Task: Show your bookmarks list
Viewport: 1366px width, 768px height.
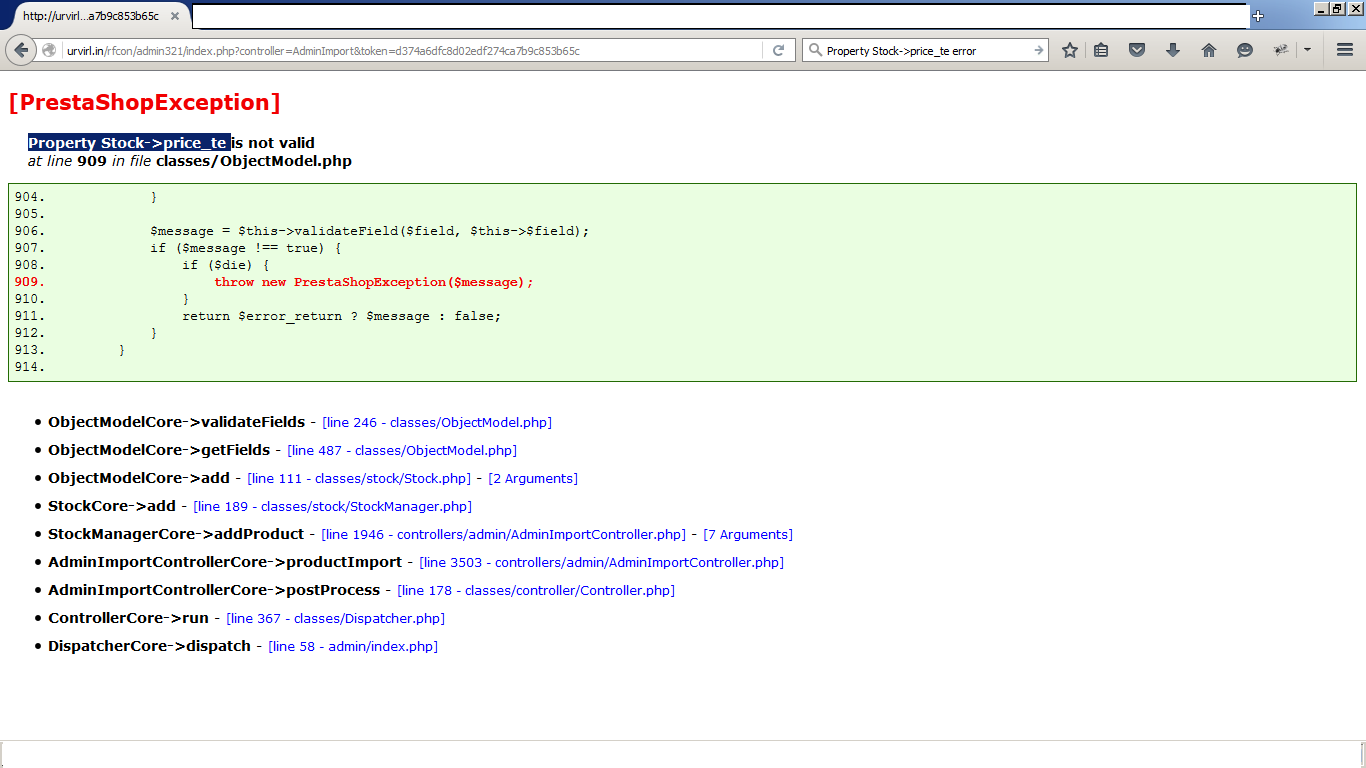Action: tap(1101, 50)
